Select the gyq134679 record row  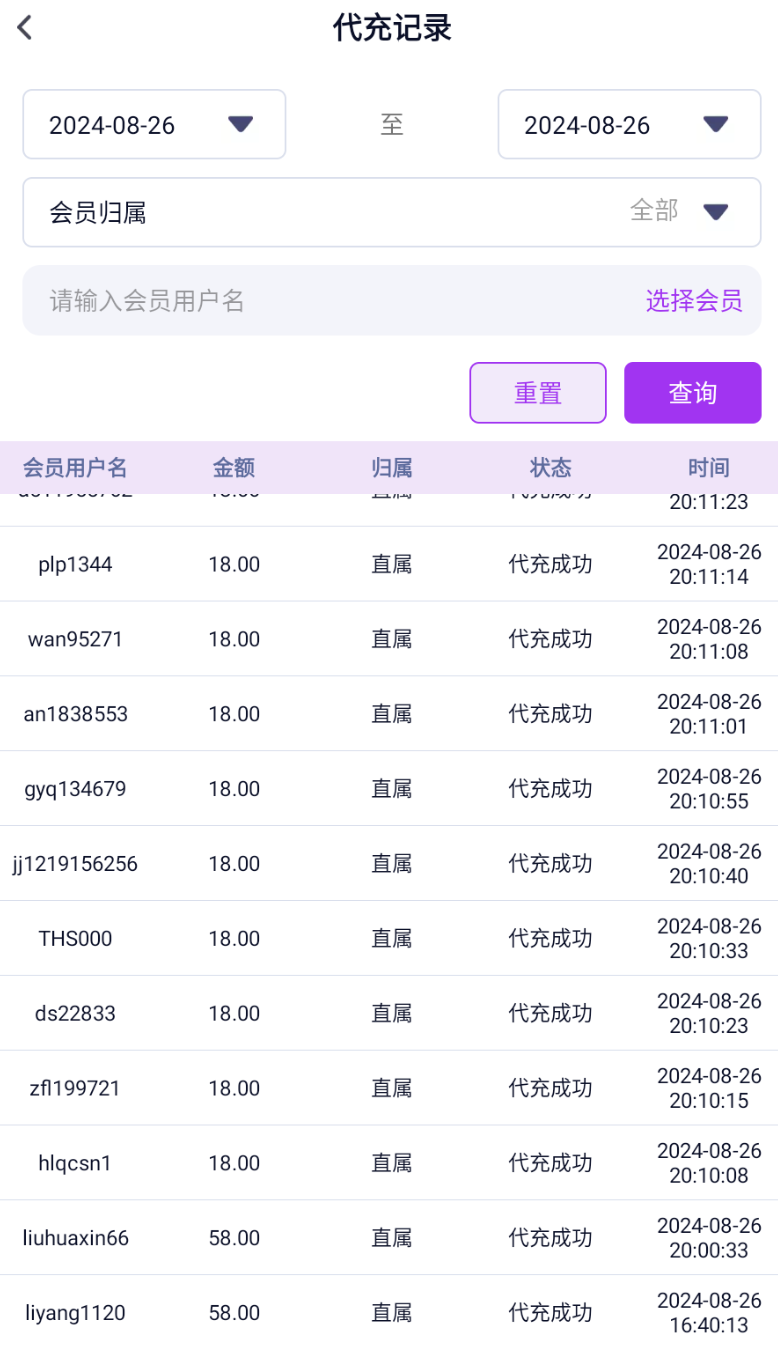click(x=389, y=790)
